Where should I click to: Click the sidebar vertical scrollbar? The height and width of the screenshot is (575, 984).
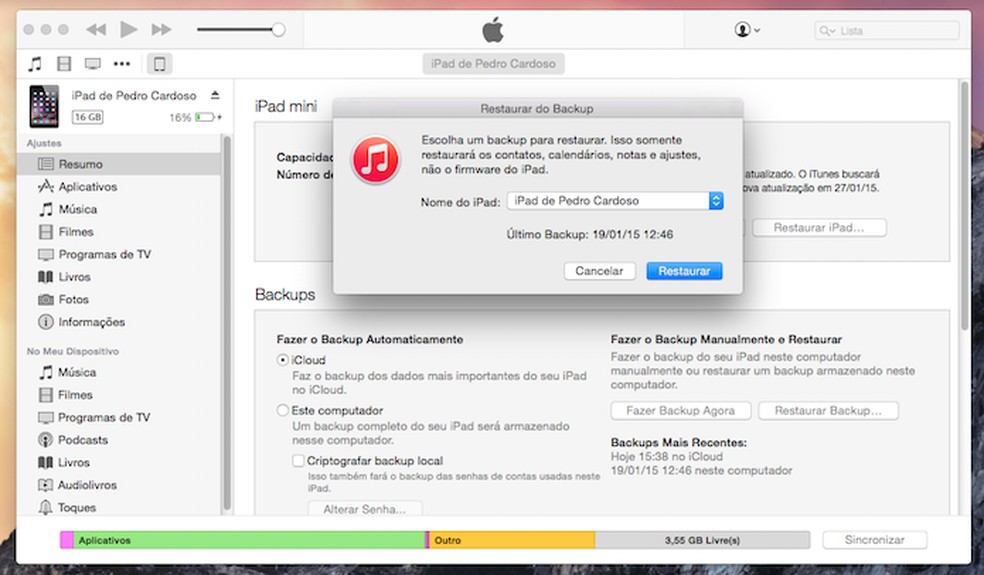click(227, 323)
